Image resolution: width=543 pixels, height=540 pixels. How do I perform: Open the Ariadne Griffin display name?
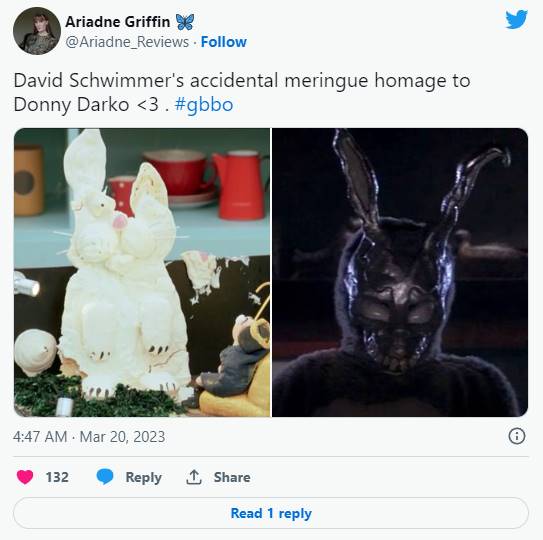coord(118,22)
